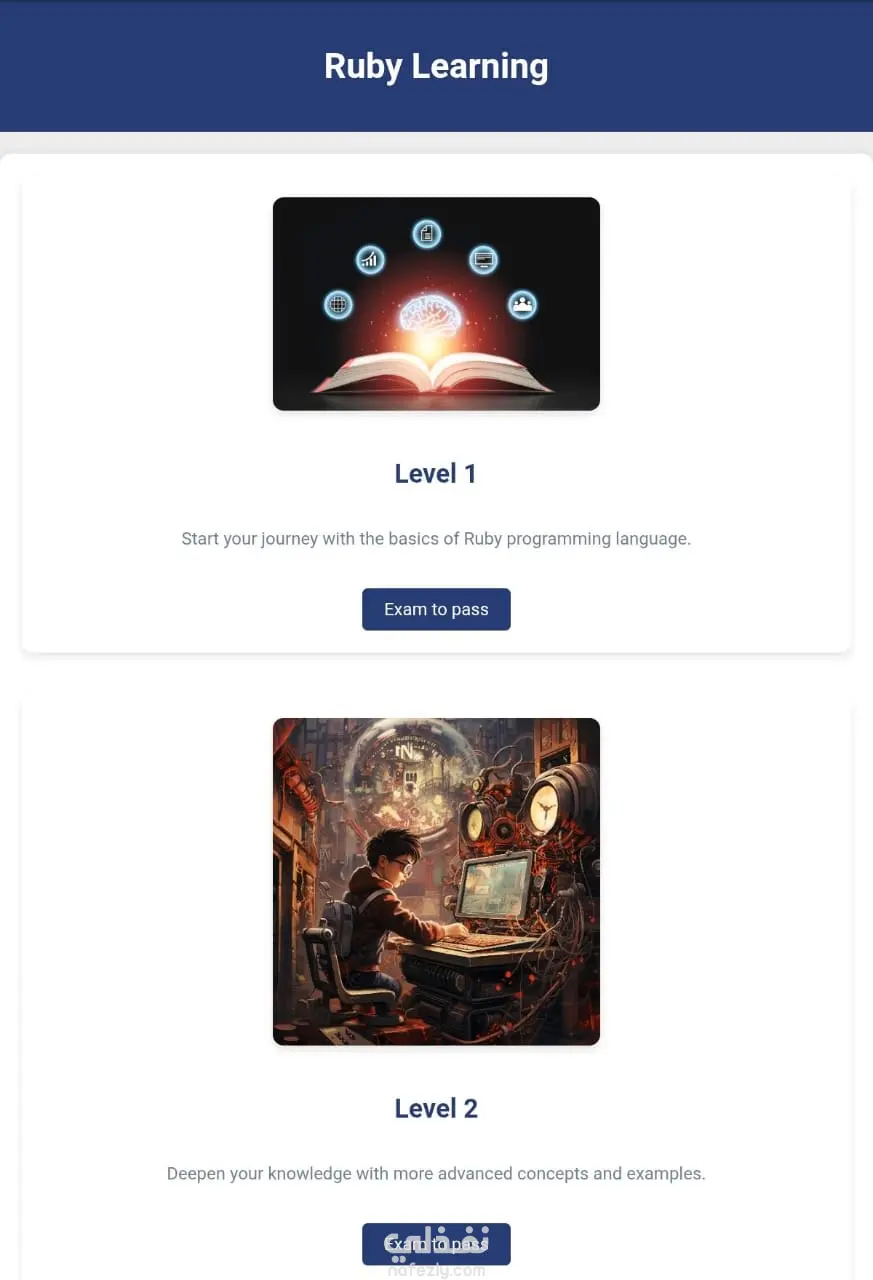Select the "Level 2" heading
The height and width of the screenshot is (1280, 873).
coord(436,1108)
